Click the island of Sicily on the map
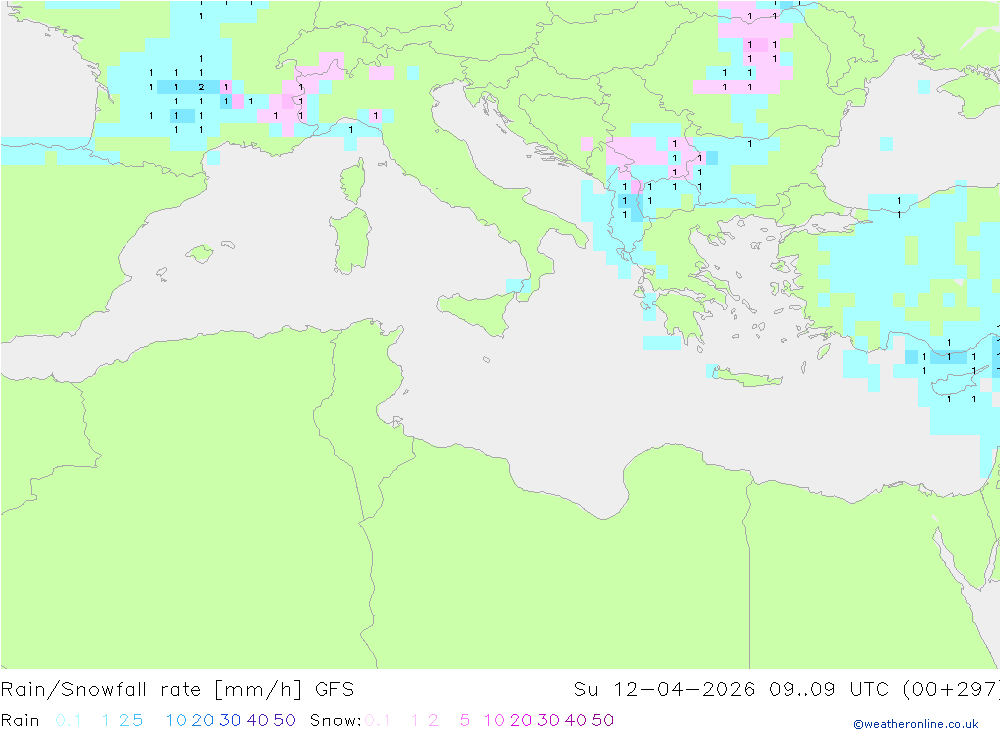The image size is (1000, 733). (x=477, y=311)
